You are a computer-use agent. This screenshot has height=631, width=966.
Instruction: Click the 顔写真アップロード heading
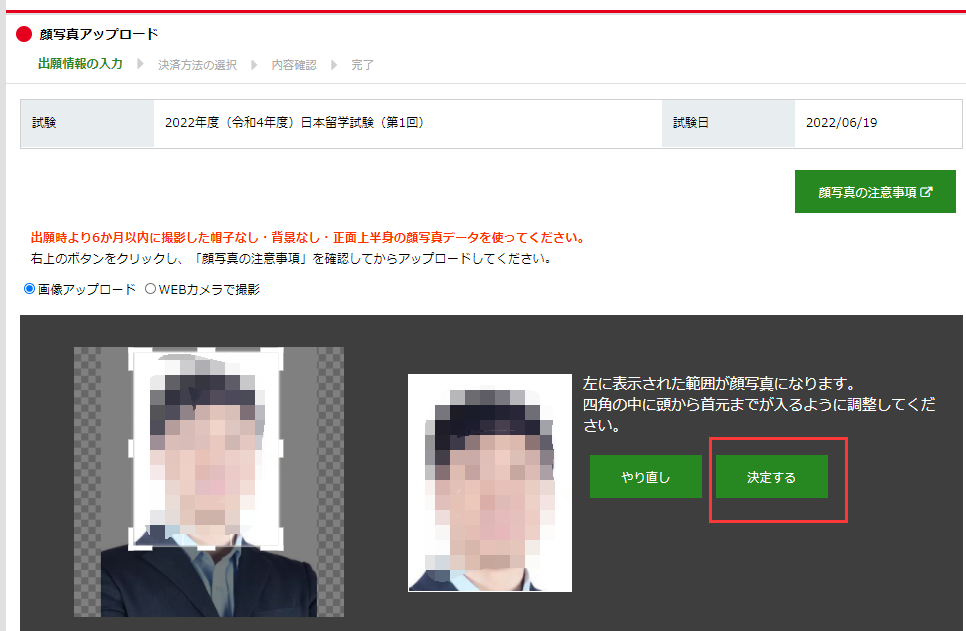99,34
